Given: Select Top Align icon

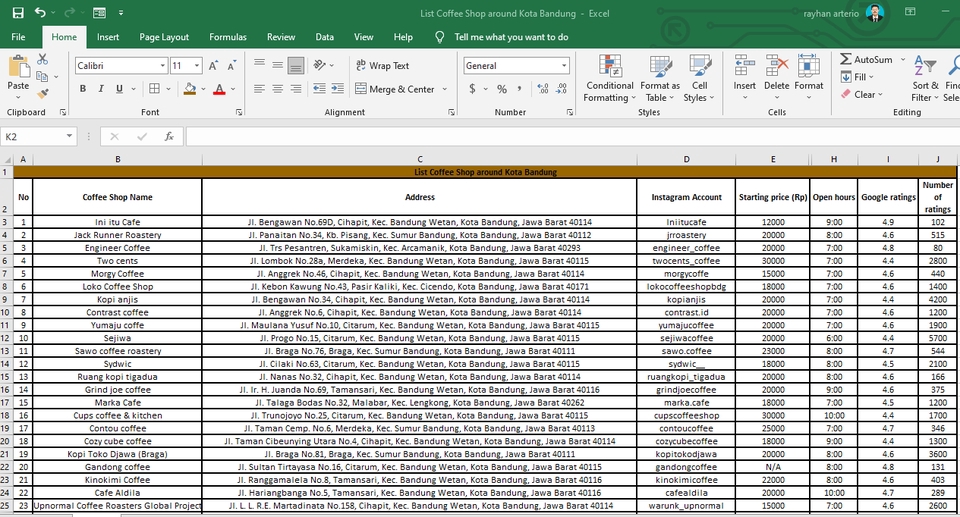Looking at the screenshot, I should (260, 65).
